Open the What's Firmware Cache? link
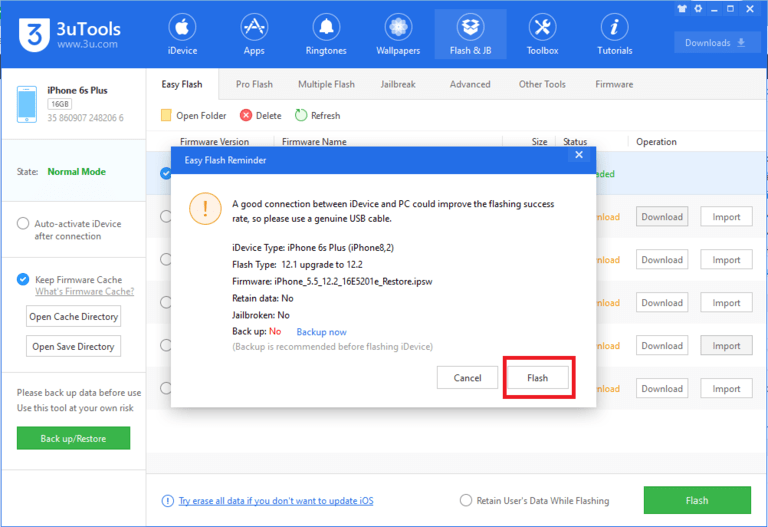Image resolution: width=768 pixels, height=527 pixels. [x=84, y=291]
